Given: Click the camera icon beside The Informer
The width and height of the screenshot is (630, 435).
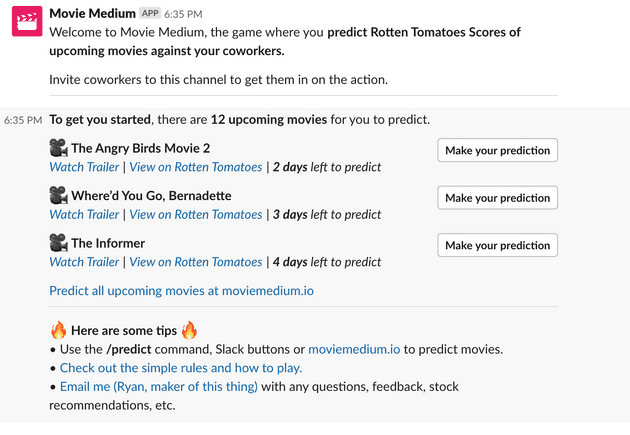Looking at the screenshot, I should coord(59,243).
